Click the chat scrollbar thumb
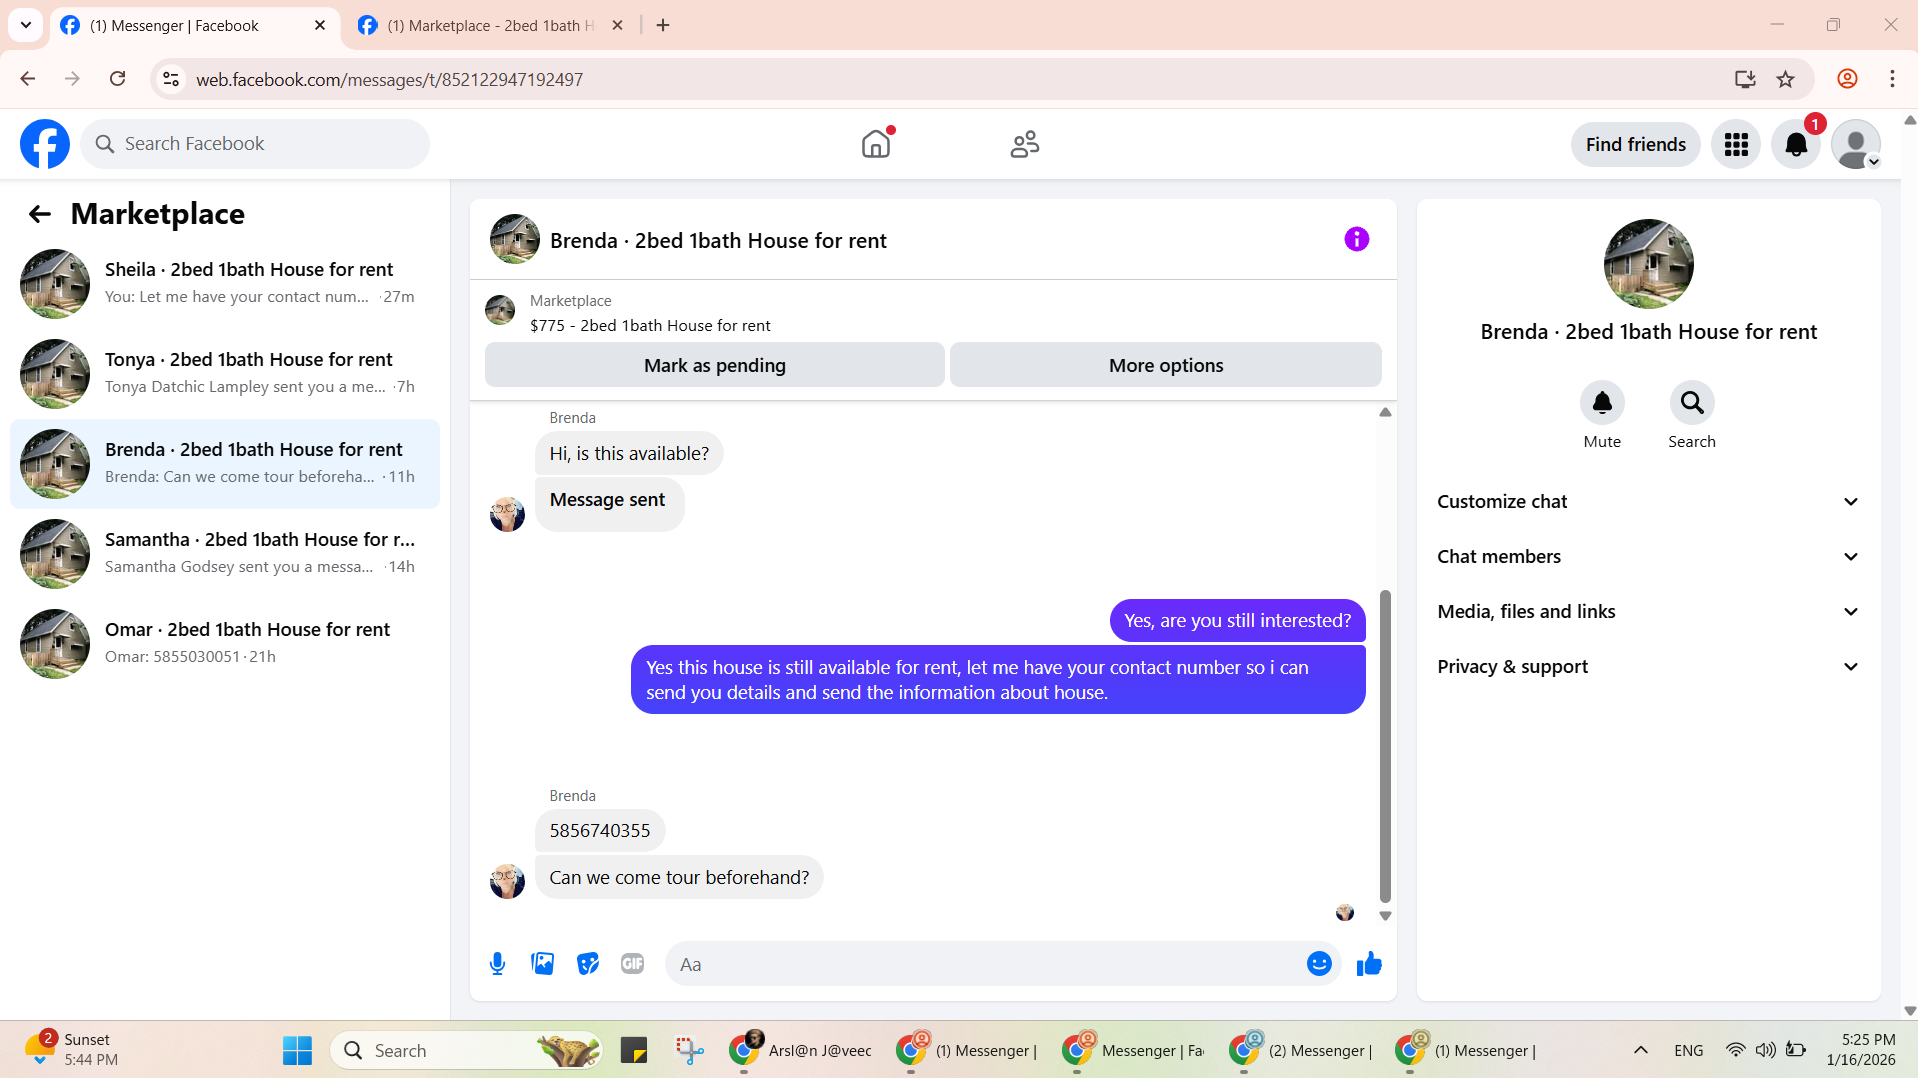 point(1385,746)
